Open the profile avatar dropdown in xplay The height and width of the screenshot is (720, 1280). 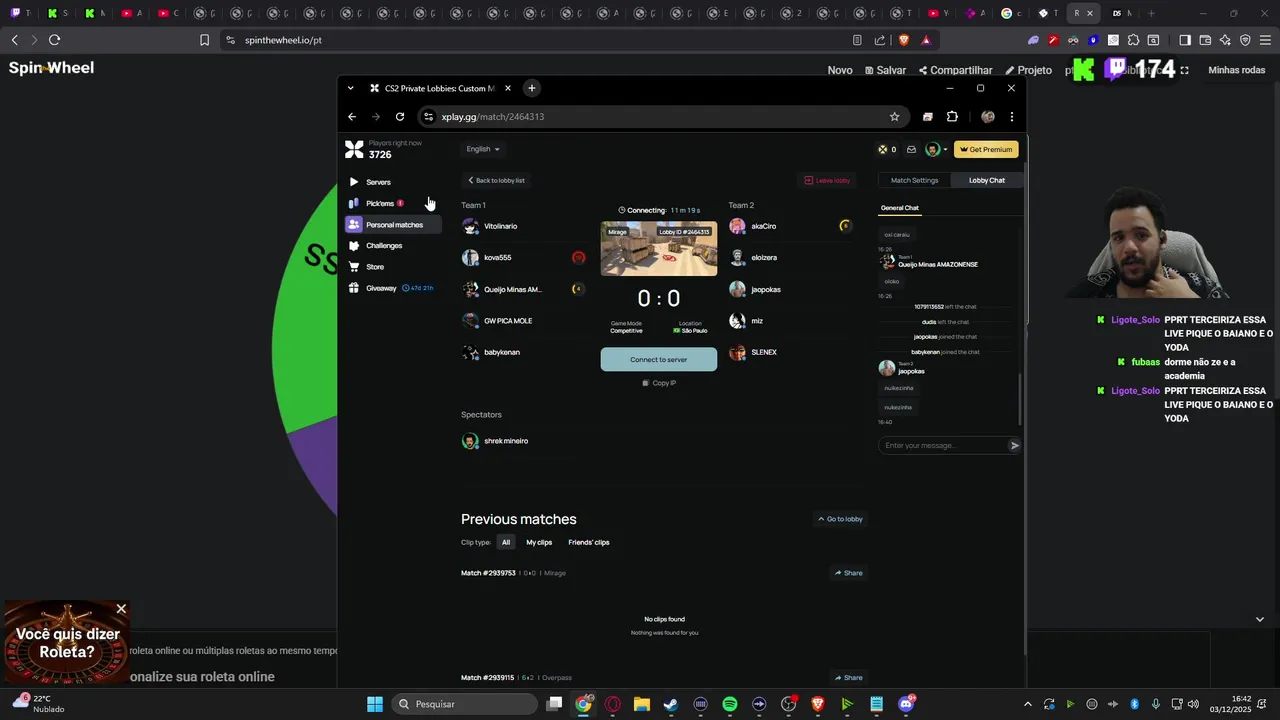click(935, 150)
